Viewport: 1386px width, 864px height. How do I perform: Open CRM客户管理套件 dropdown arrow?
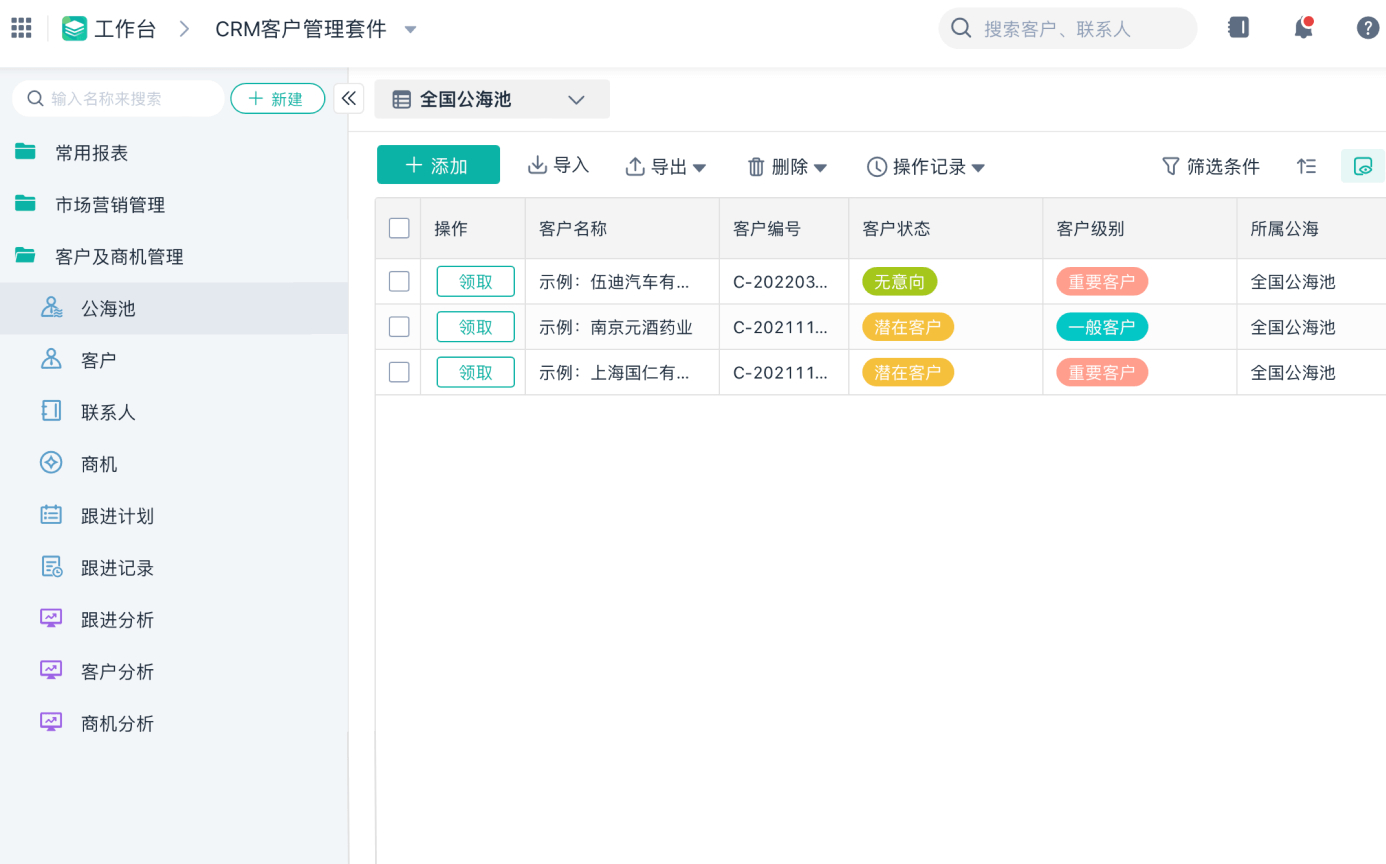click(x=410, y=29)
